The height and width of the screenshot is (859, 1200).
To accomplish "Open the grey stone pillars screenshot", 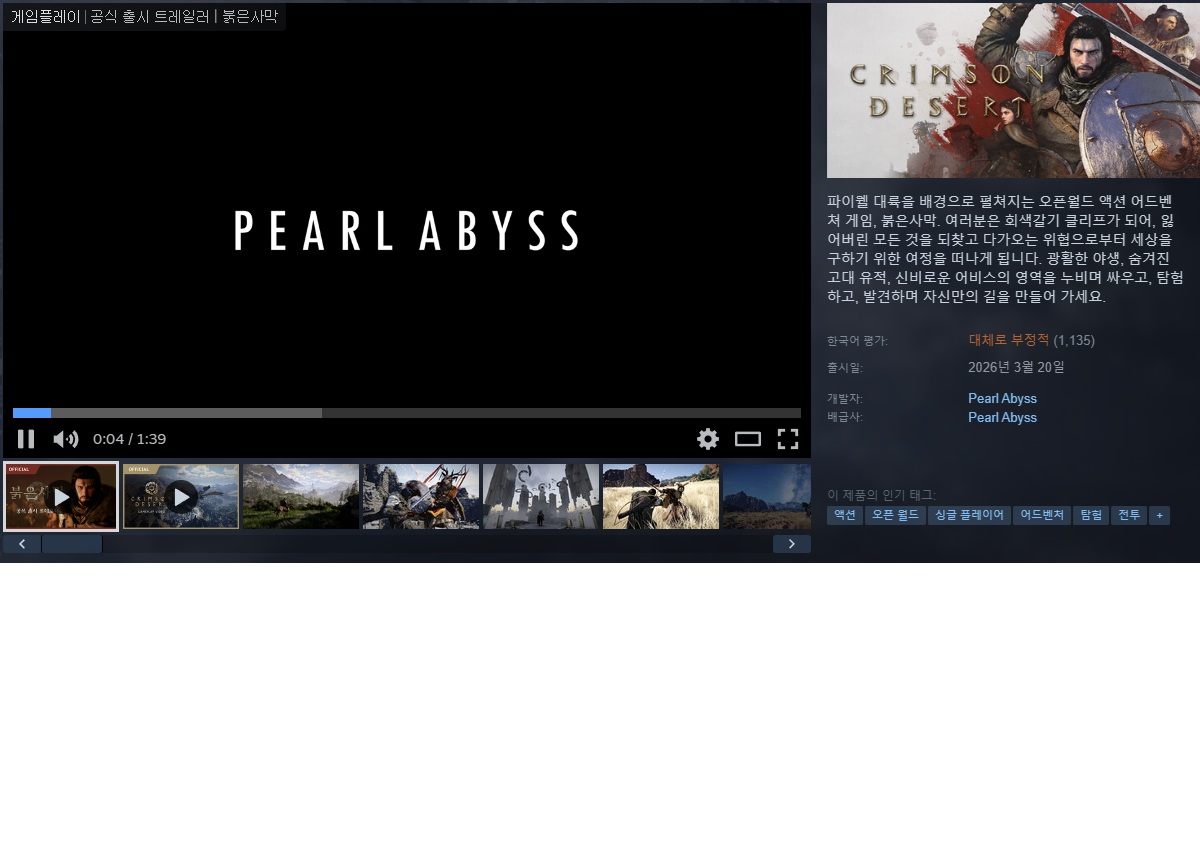I will pyautogui.click(x=541, y=497).
